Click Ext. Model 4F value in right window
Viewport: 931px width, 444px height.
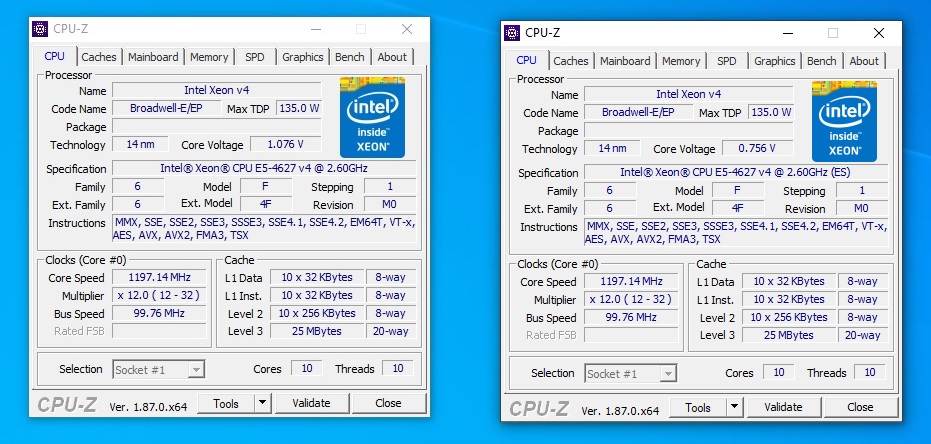click(737, 208)
